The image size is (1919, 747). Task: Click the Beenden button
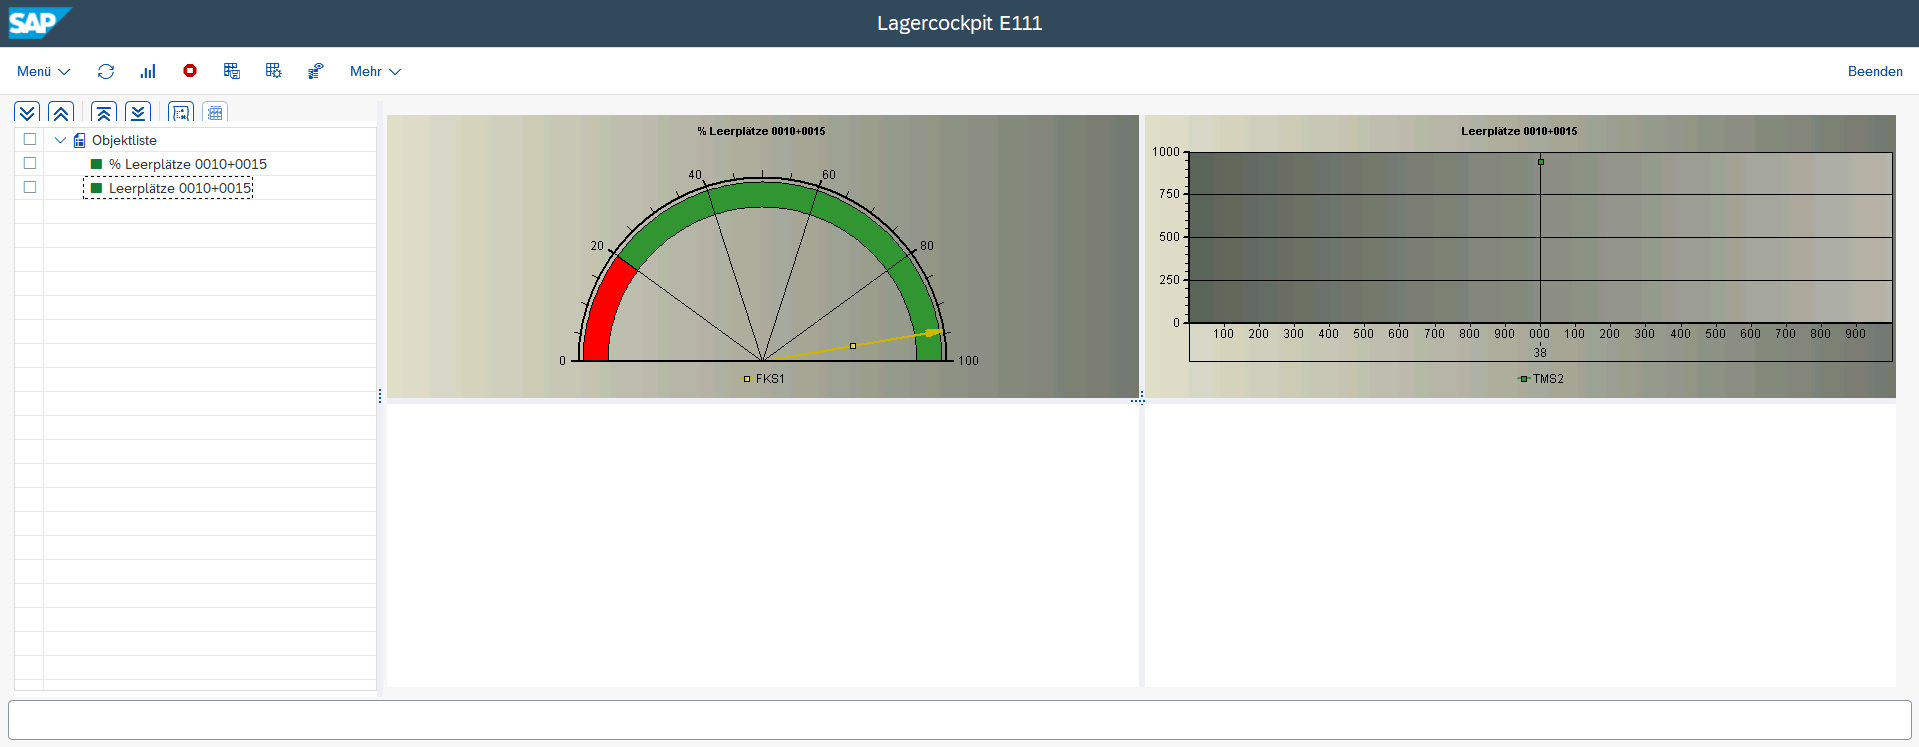pyautogui.click(x=1875, y=71)
